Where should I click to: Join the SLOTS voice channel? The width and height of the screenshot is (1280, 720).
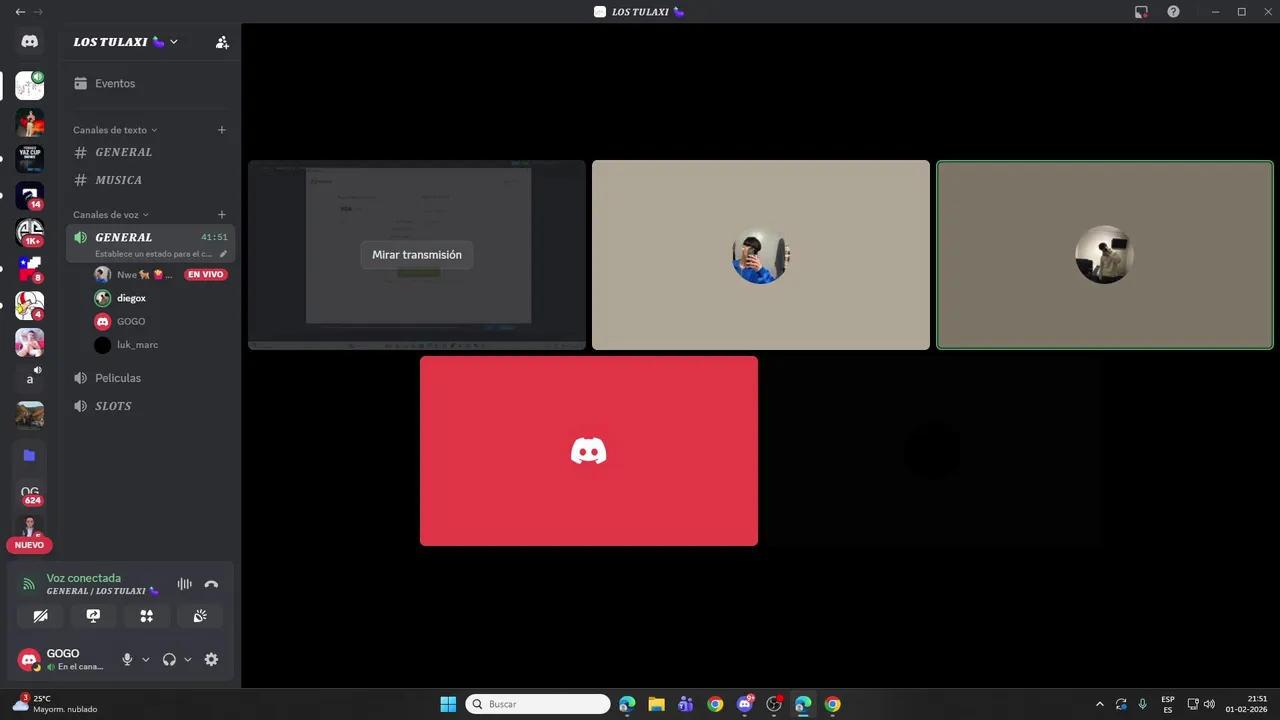pyautogui.click(x=150, y=406)
